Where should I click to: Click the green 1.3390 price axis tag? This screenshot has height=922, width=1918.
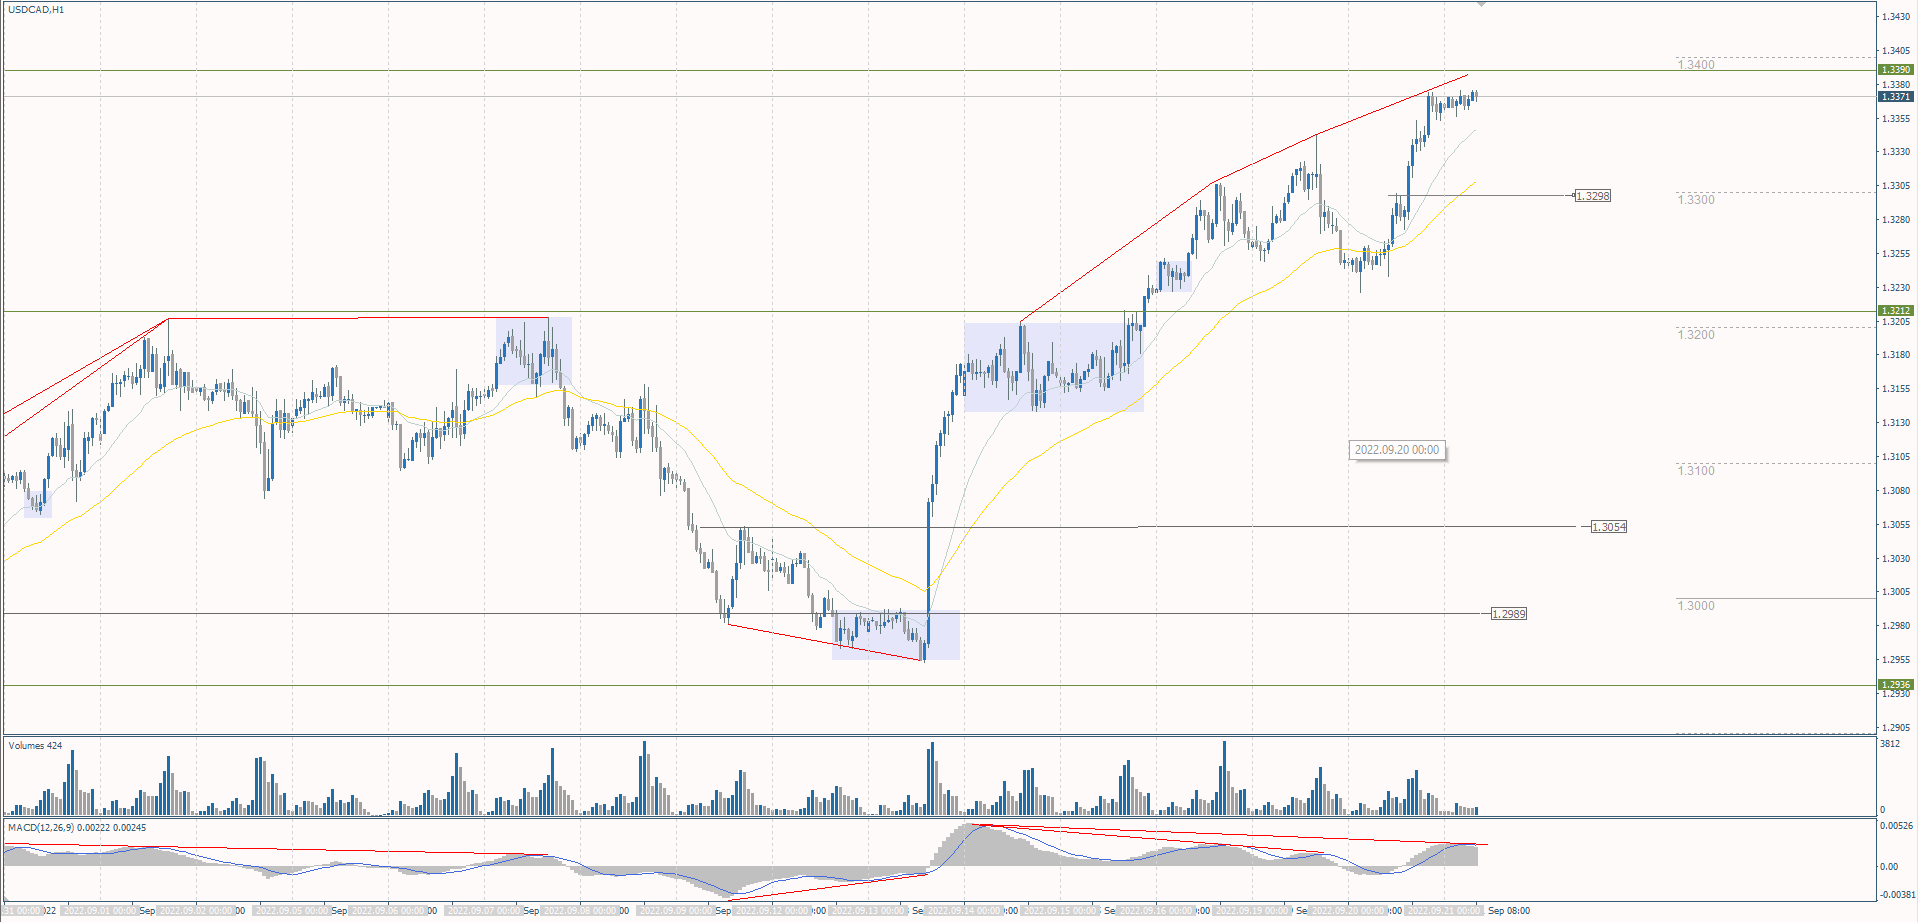pos(1896,70)
